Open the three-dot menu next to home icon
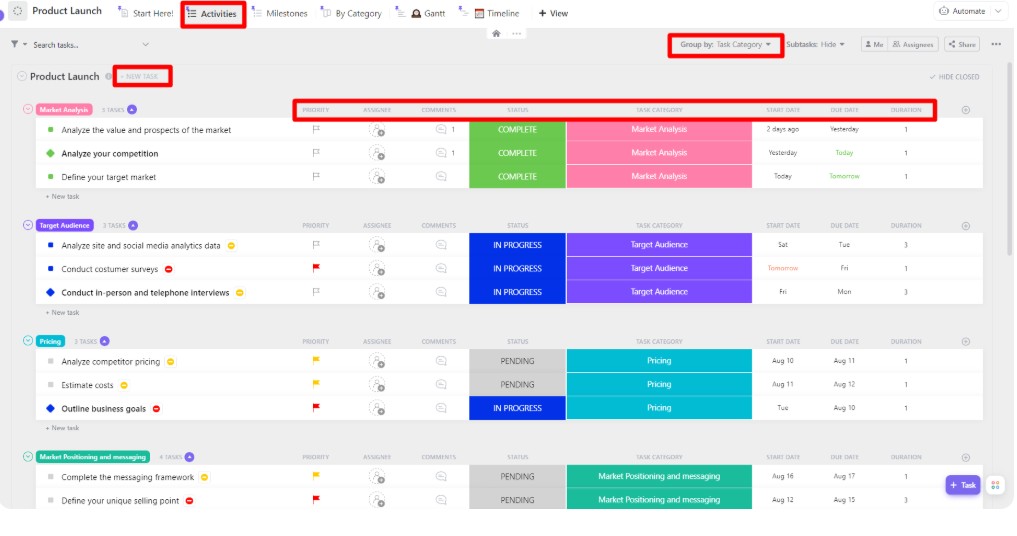This screenshot has height=536, width=1017. [x=516, y=34]
